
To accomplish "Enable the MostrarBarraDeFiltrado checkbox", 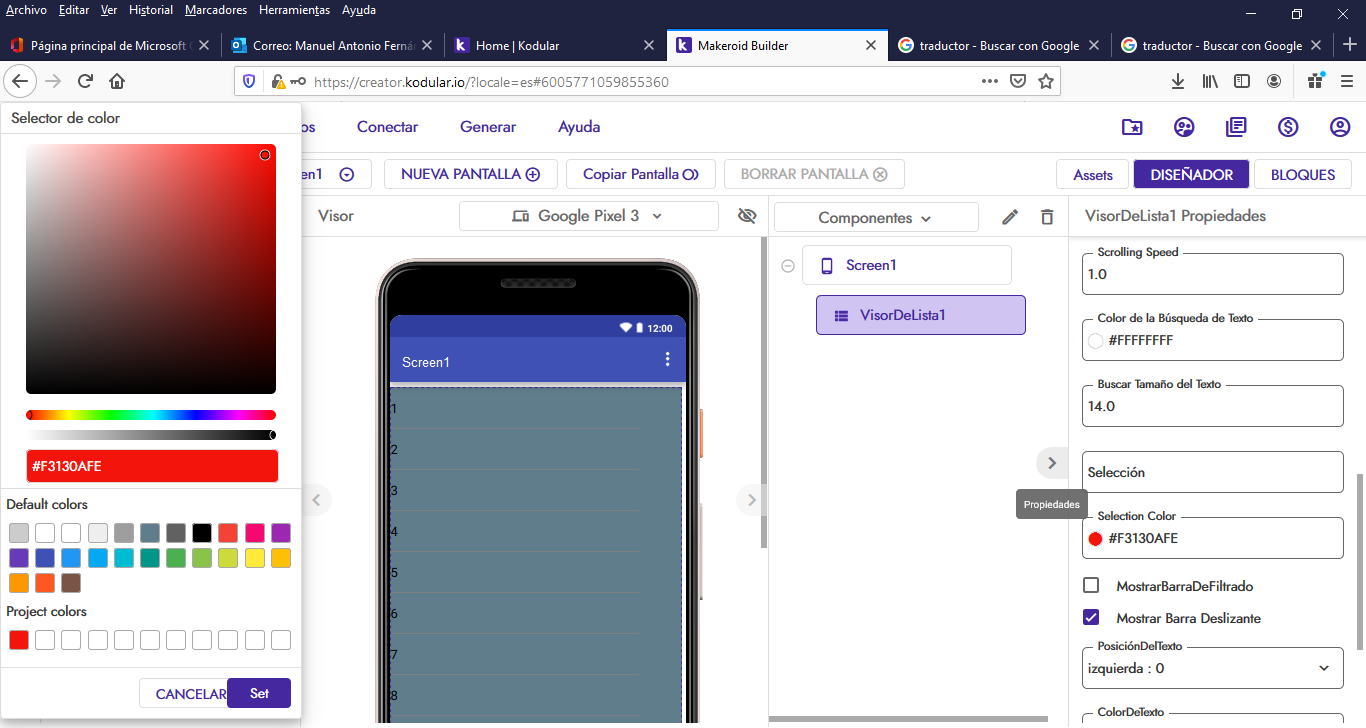I will [x=1090, y=587].
